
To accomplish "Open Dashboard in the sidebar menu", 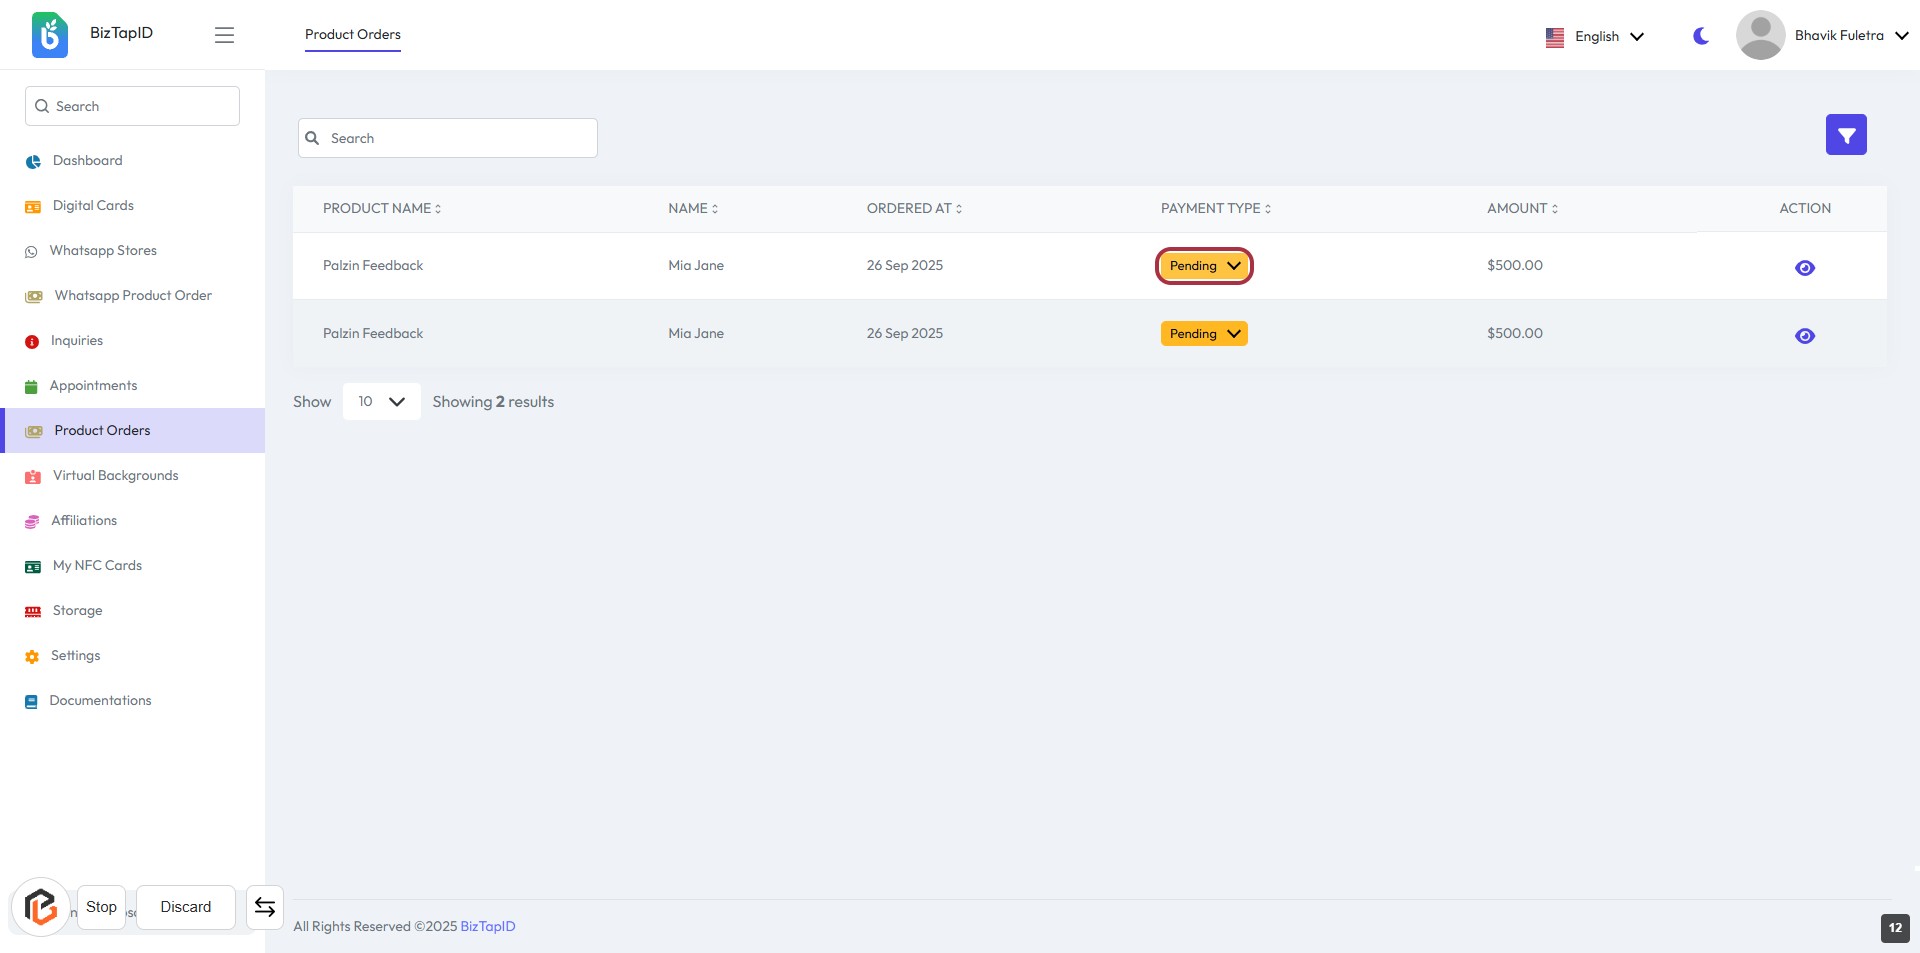I will pyautogui.click(x=87, y=161).
